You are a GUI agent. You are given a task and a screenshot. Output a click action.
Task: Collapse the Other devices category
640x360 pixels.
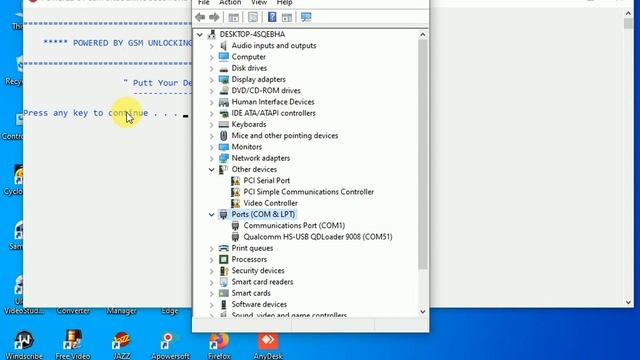tap(211, 169)
